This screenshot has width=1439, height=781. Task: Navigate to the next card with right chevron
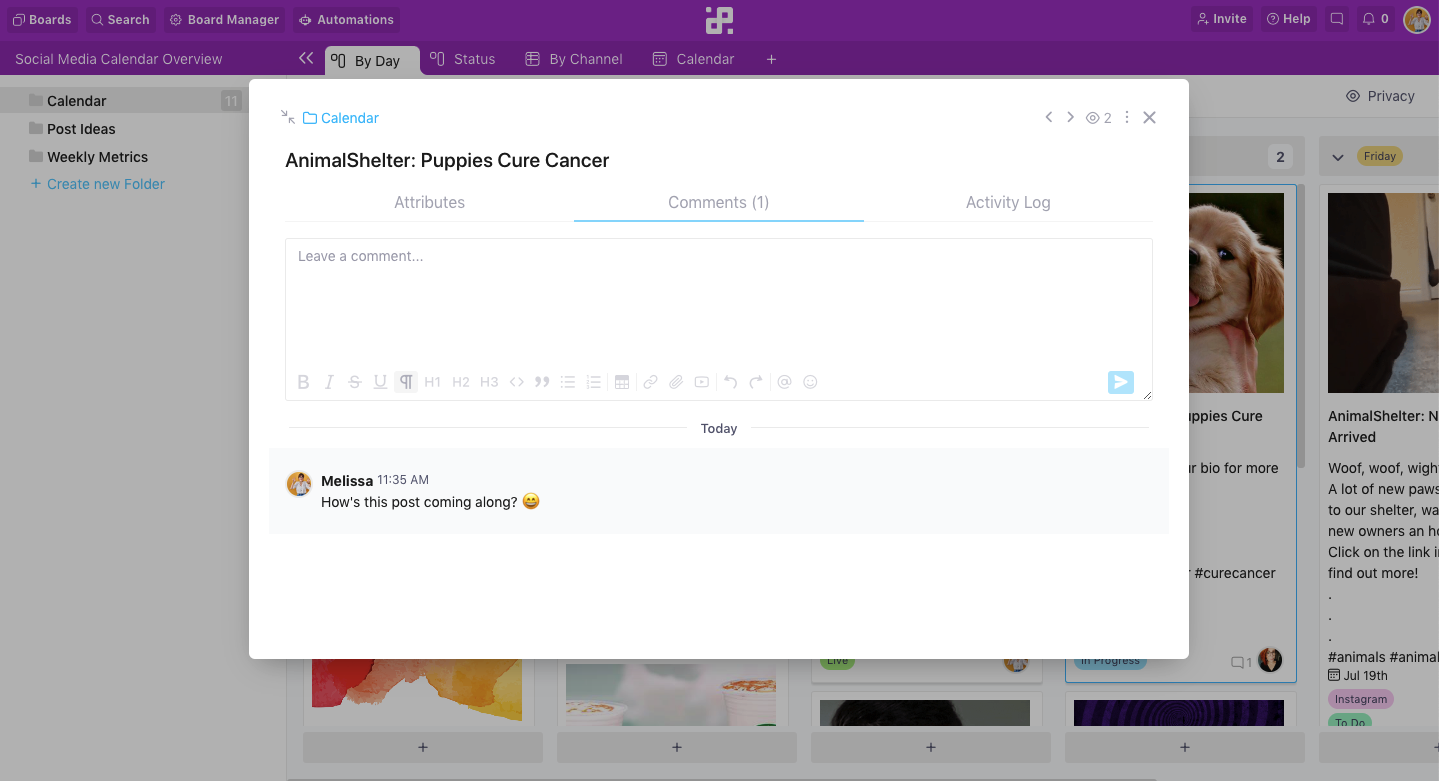(1070, 117)
